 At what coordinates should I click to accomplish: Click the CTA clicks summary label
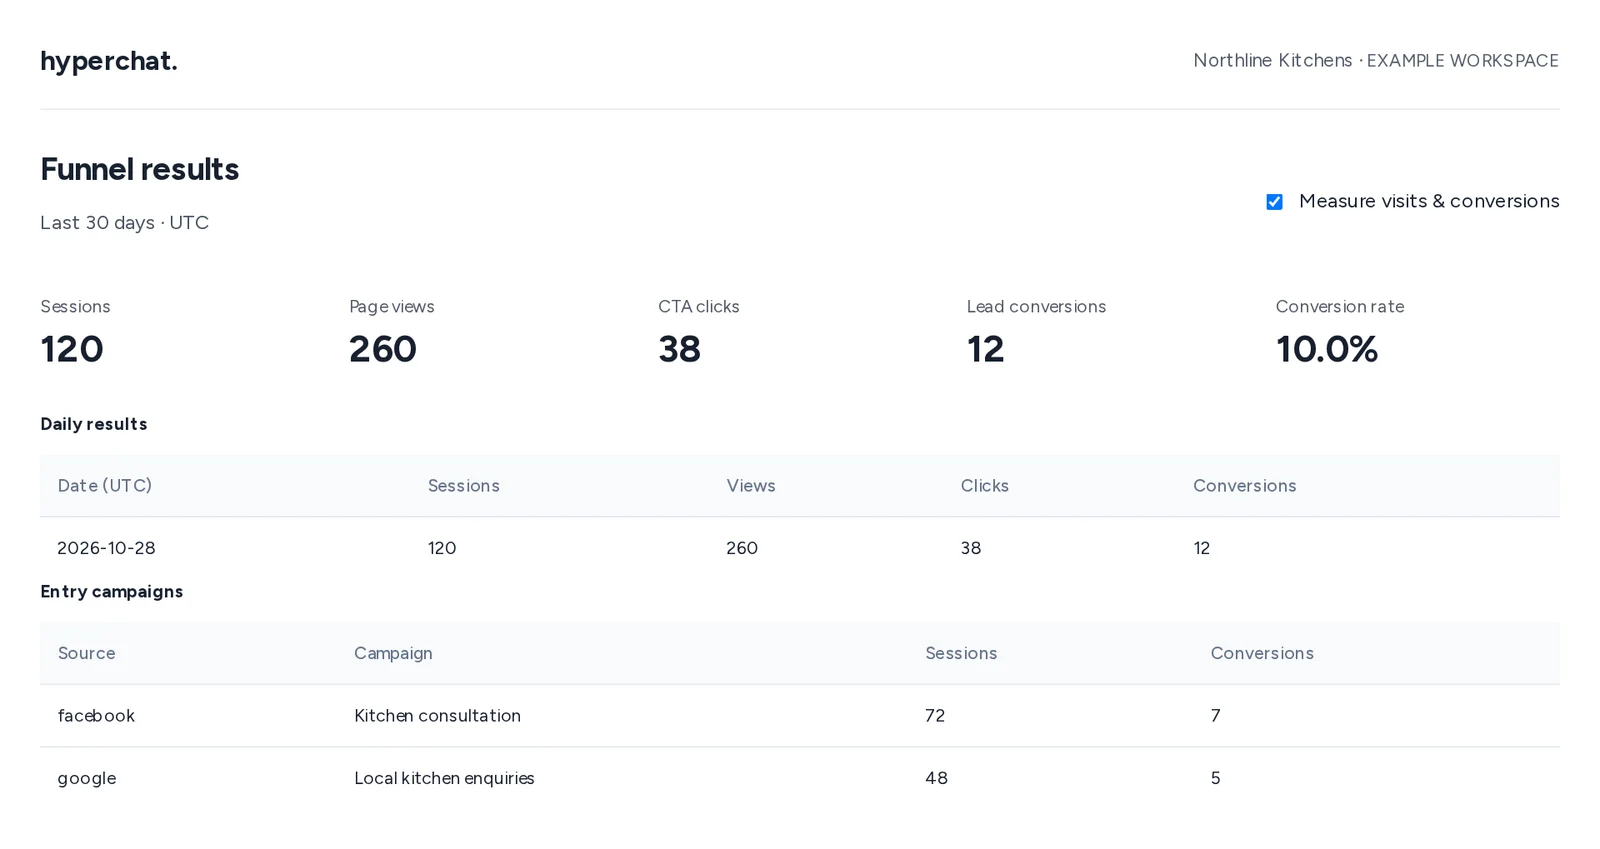tap(699, 307)
